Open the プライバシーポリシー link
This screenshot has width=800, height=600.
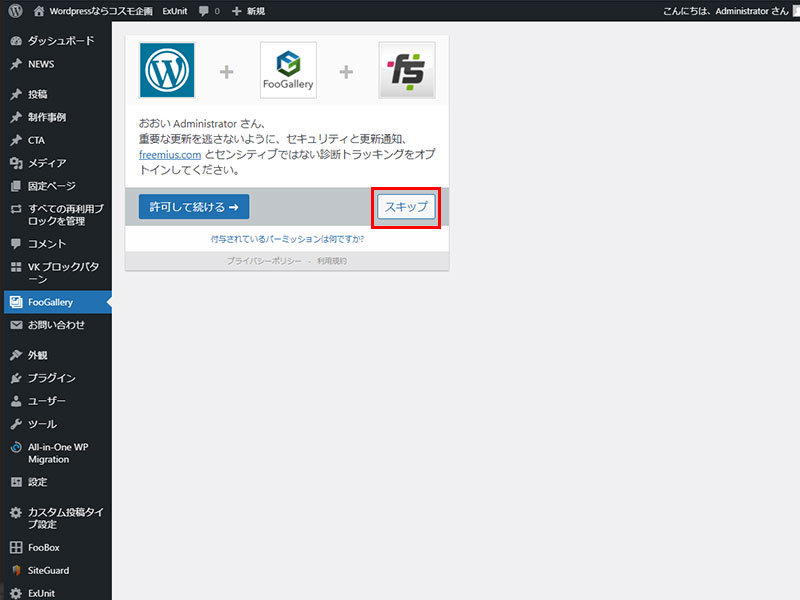coord(264,261)
